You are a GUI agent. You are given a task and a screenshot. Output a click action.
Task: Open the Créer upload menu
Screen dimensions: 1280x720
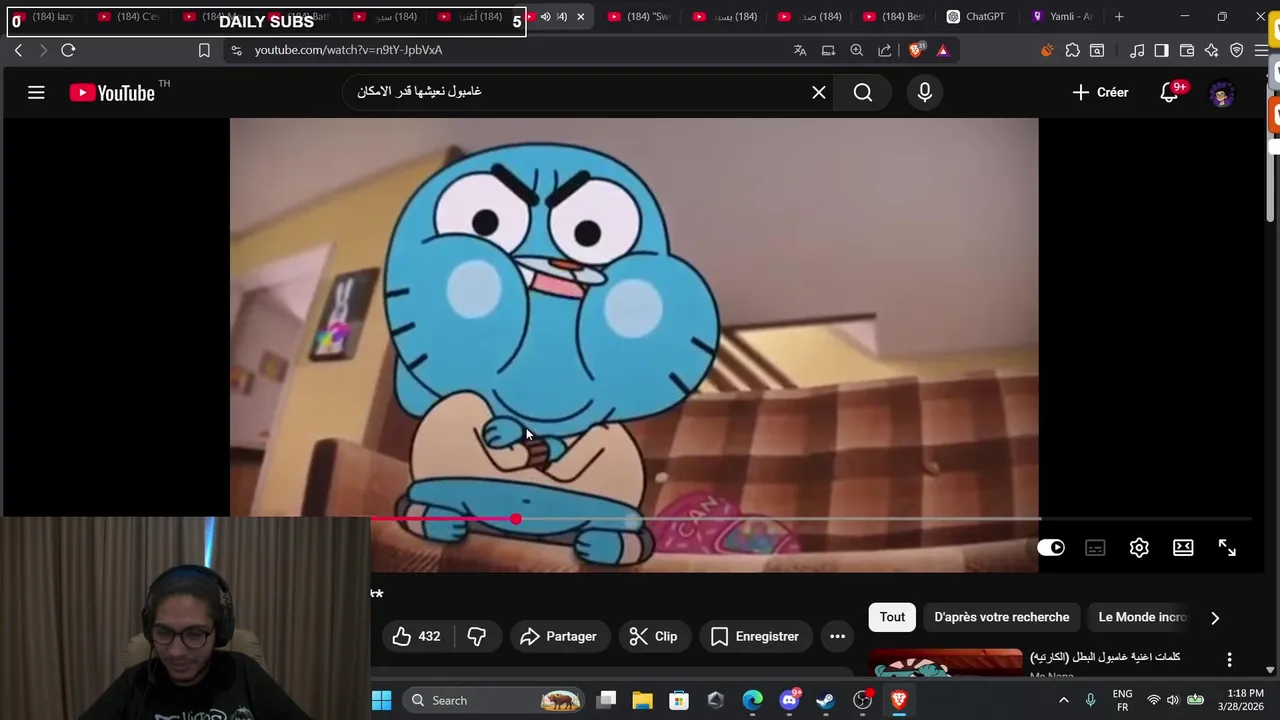click(1100, 92)
